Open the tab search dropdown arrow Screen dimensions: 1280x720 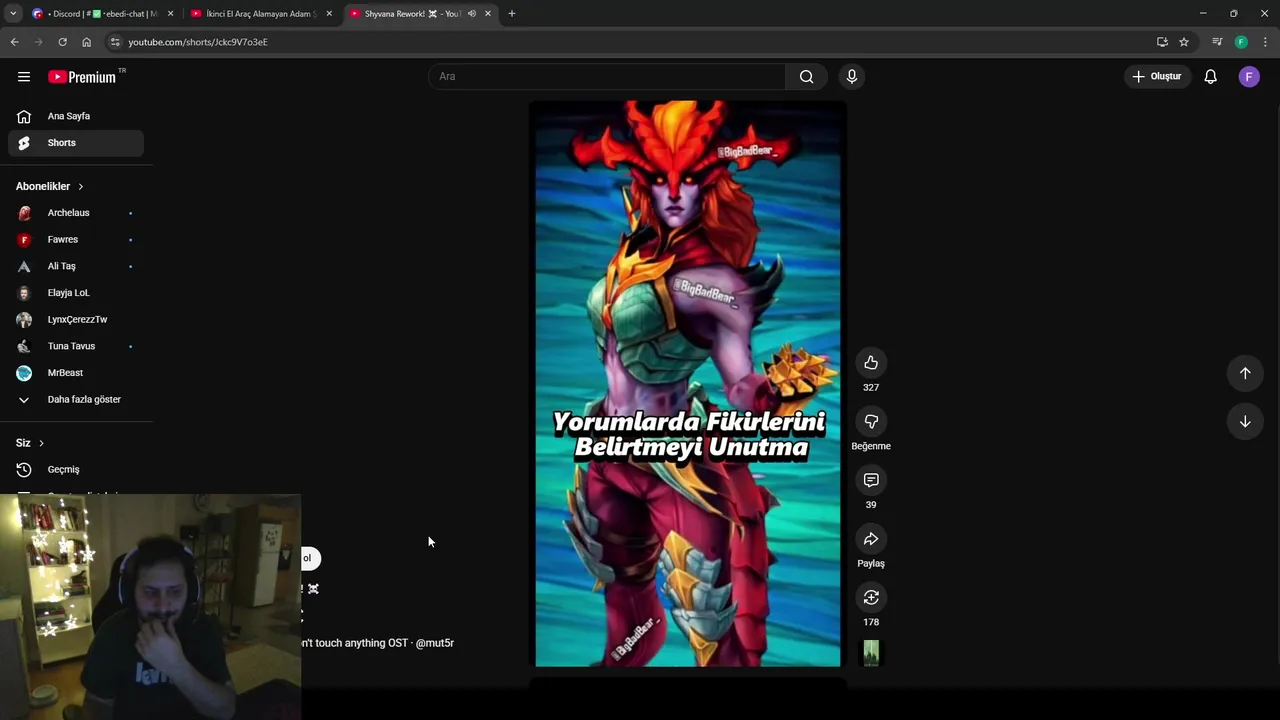[12, 14]
